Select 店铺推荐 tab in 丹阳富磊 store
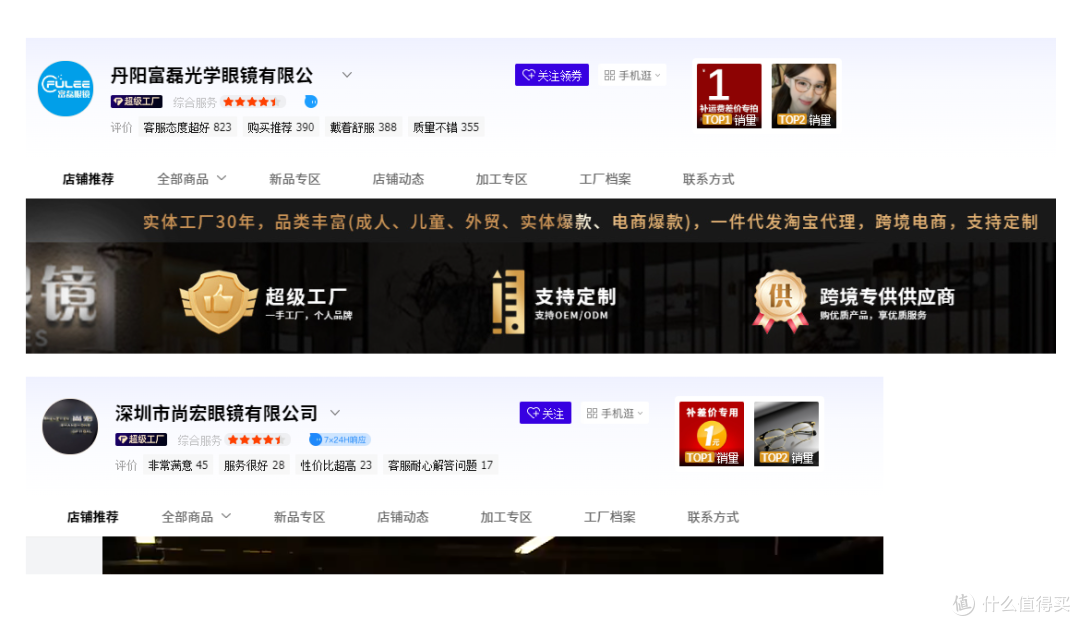 88,179
